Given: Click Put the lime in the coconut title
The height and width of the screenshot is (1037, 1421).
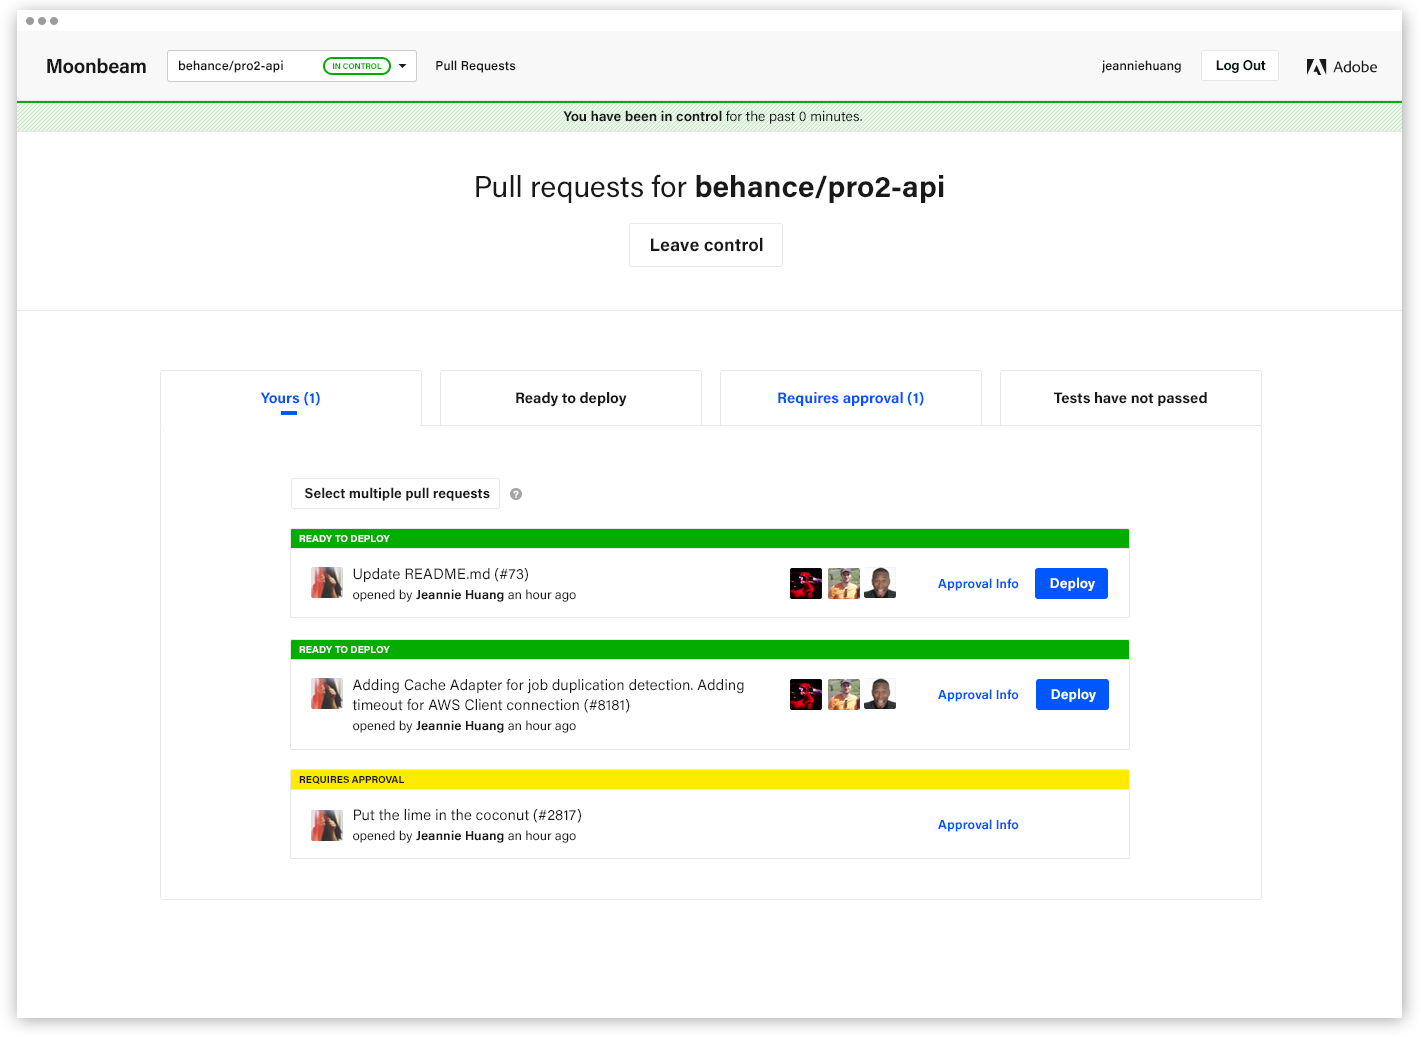Looking at the screenshot, I should pyautogui.click(x=467, y=815).
